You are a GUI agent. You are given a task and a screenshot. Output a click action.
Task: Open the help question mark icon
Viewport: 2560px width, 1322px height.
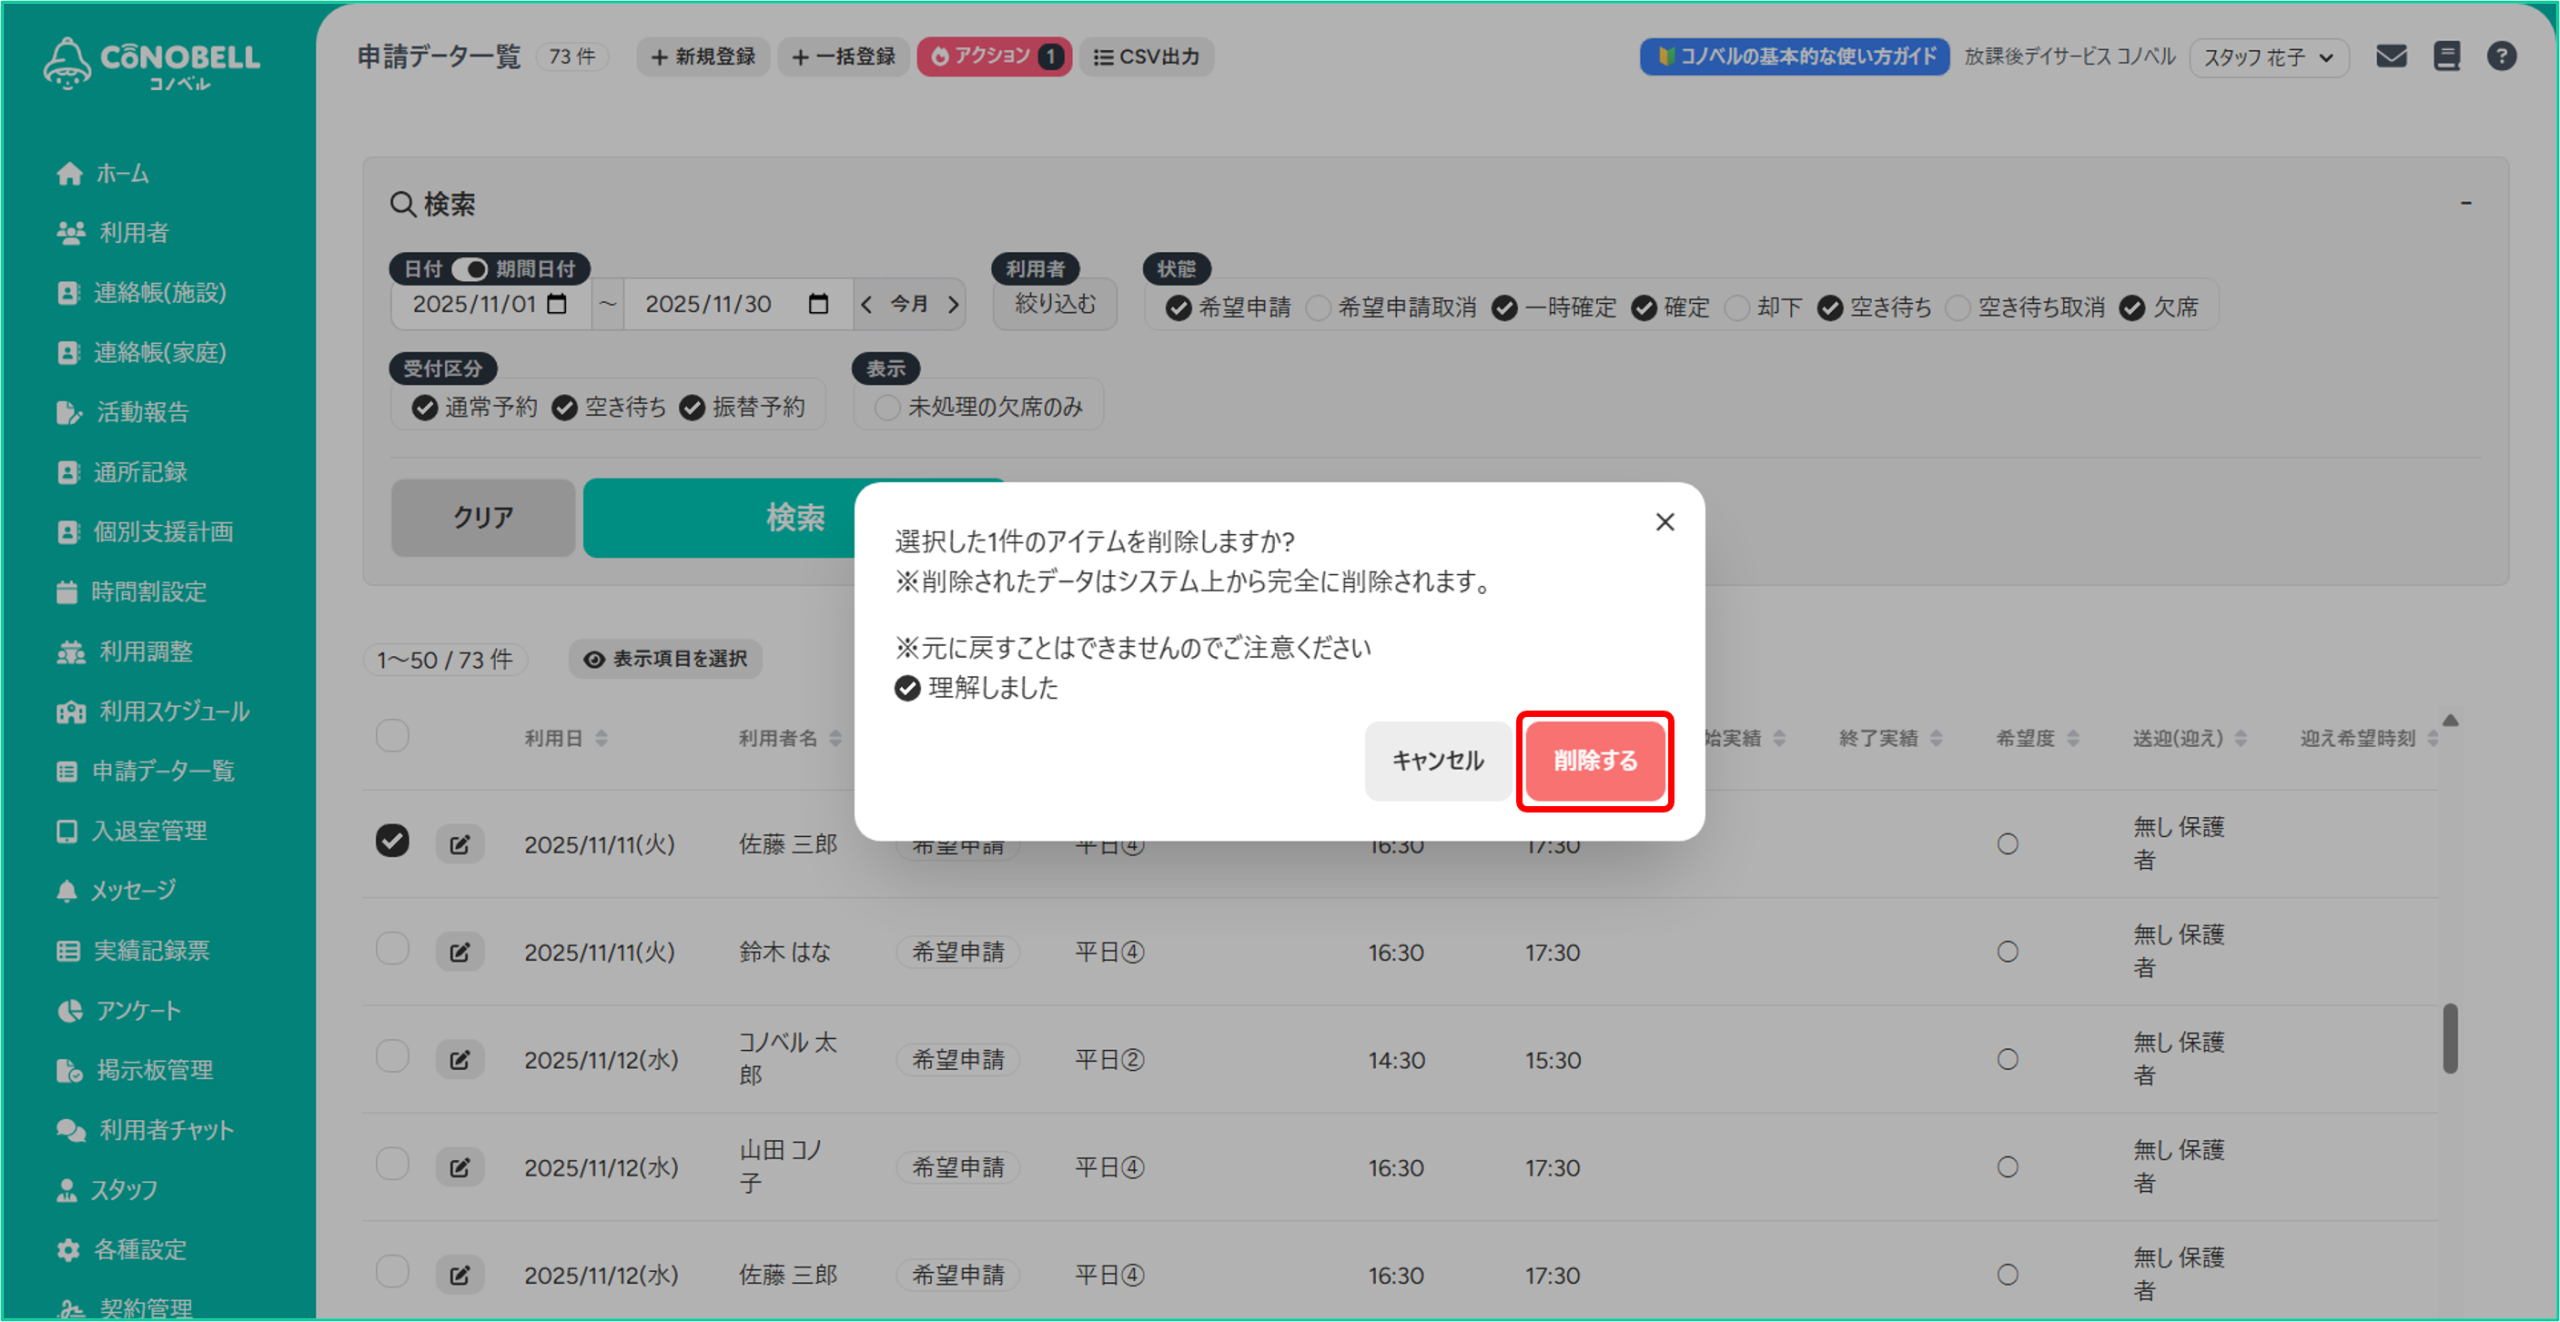[x=2501, y=56]
